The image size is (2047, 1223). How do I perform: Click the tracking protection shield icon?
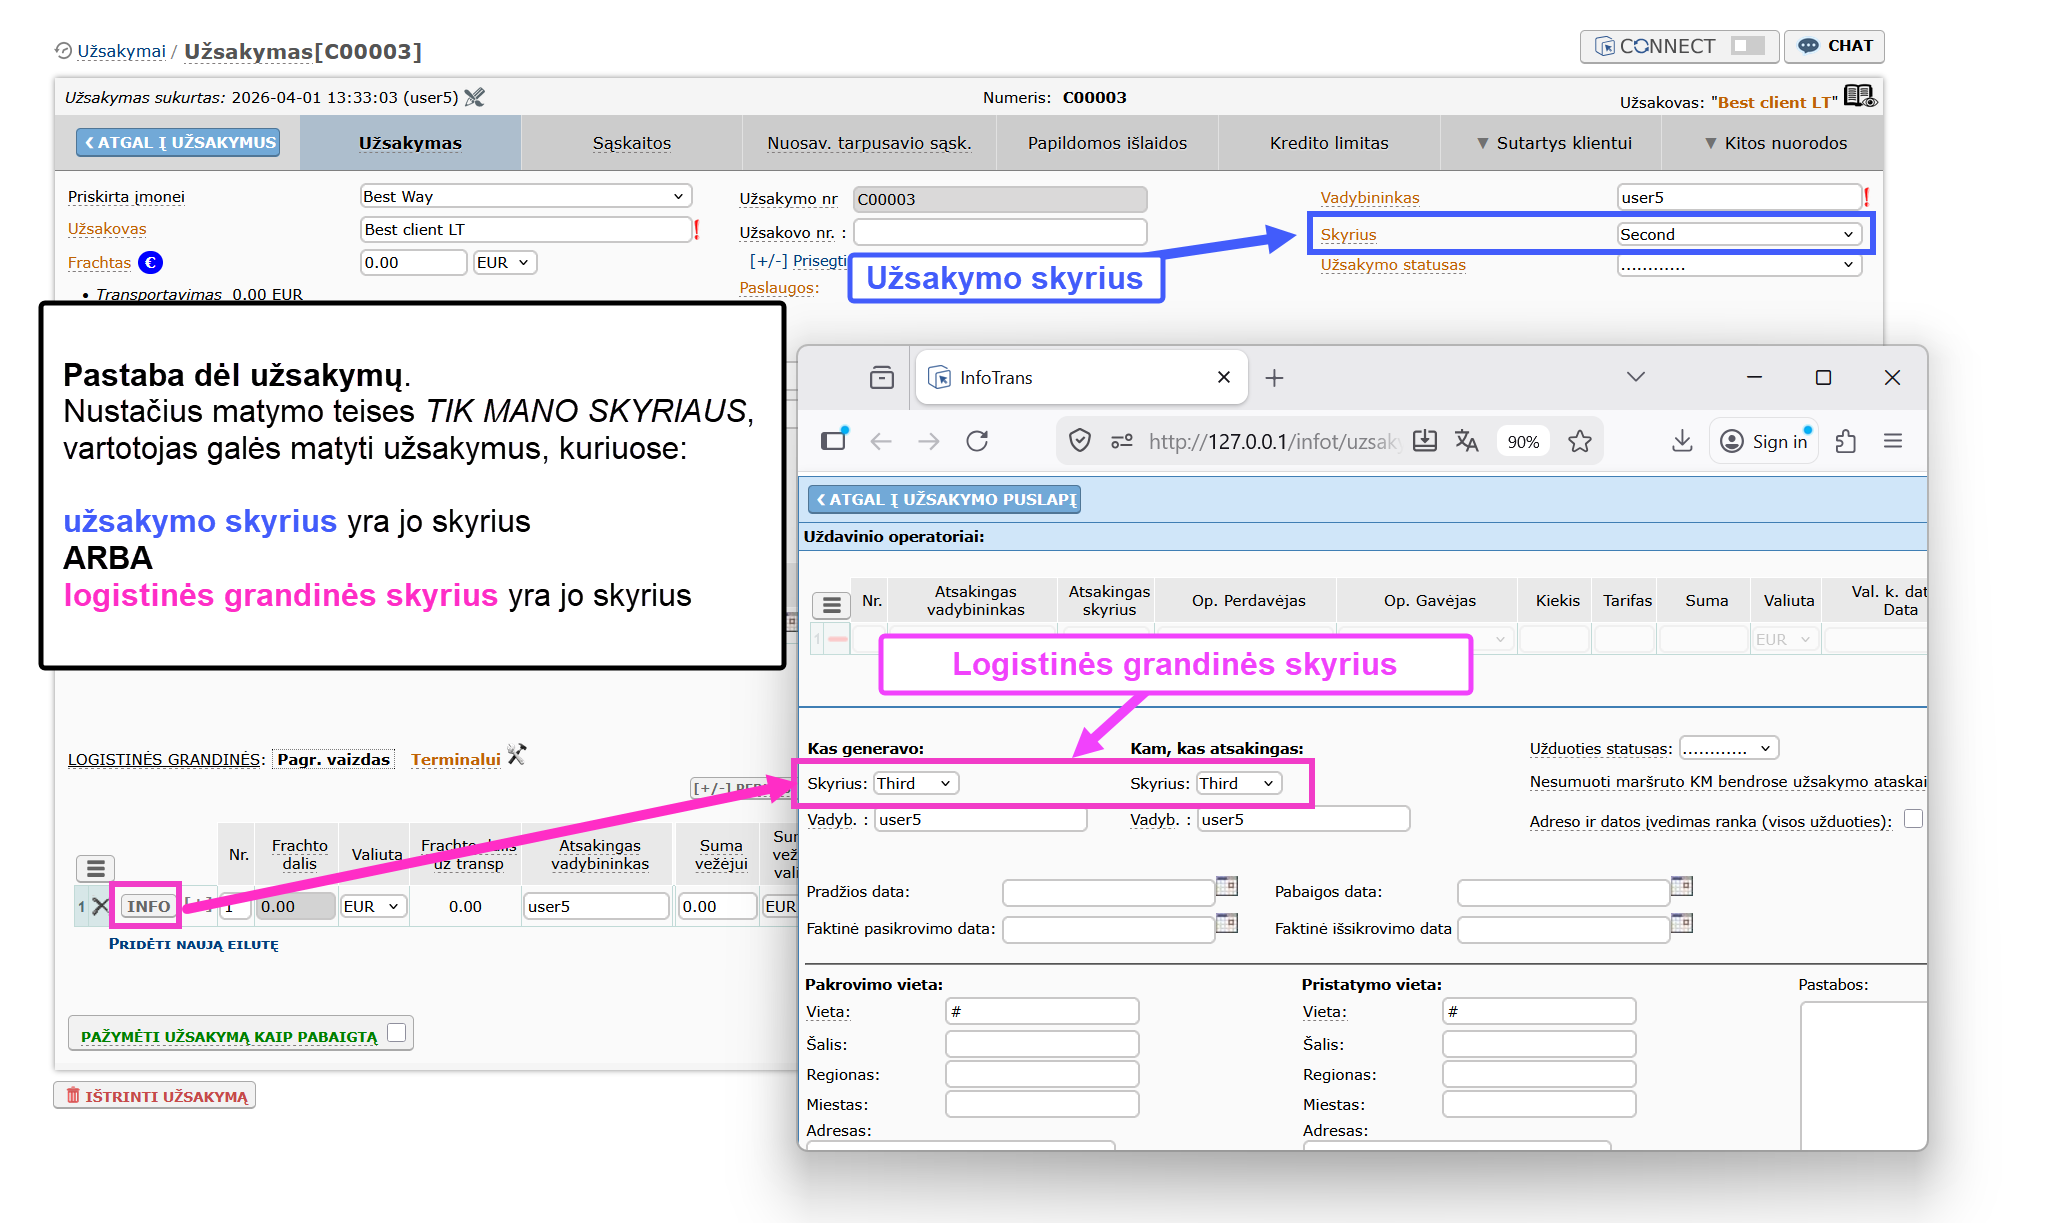click(x=1080, y=441)
